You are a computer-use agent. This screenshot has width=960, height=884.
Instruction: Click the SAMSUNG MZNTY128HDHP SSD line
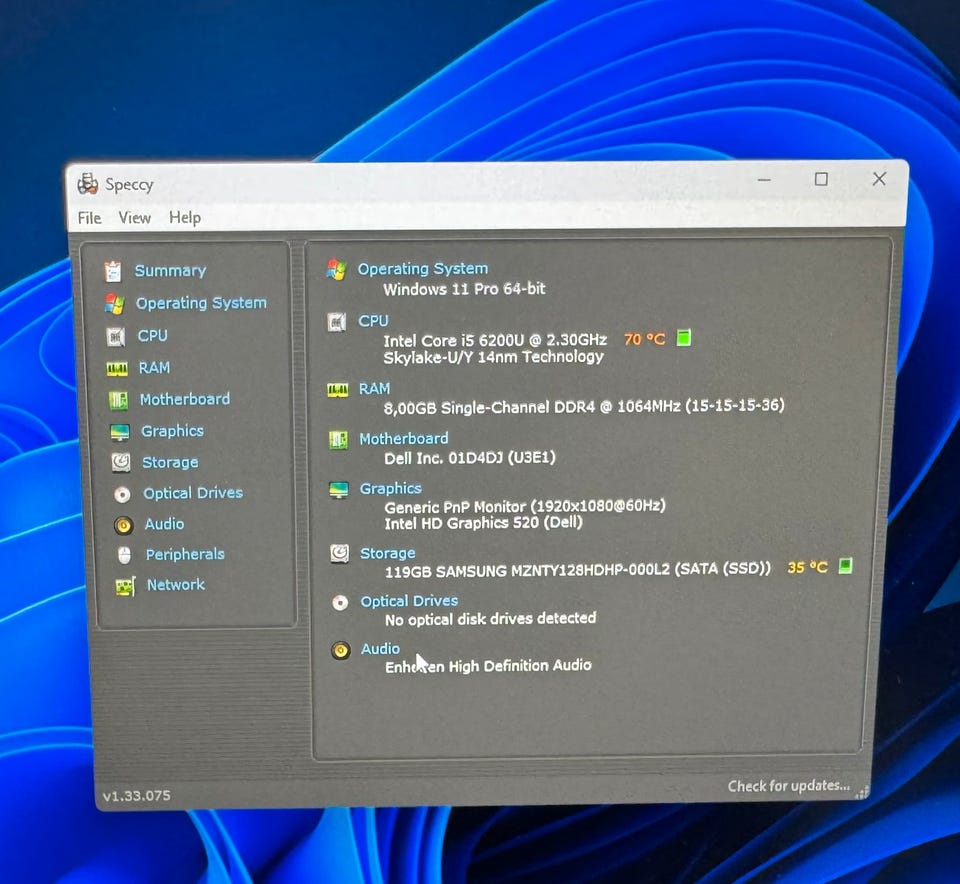coord(577,570)
